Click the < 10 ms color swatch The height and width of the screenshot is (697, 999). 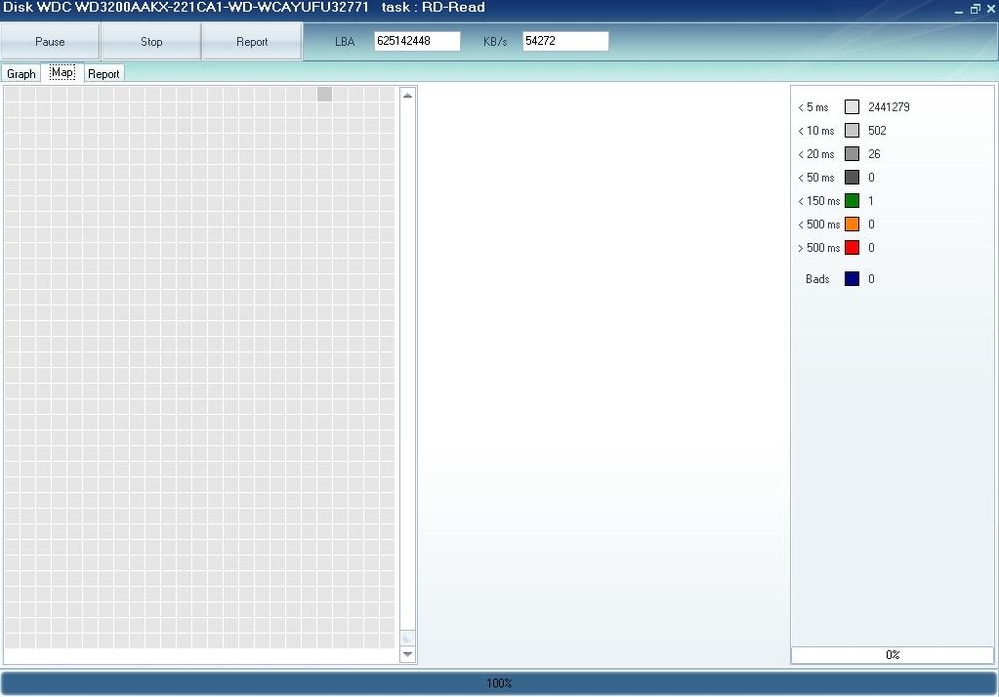pyautogui.click(x=852, y=131)
